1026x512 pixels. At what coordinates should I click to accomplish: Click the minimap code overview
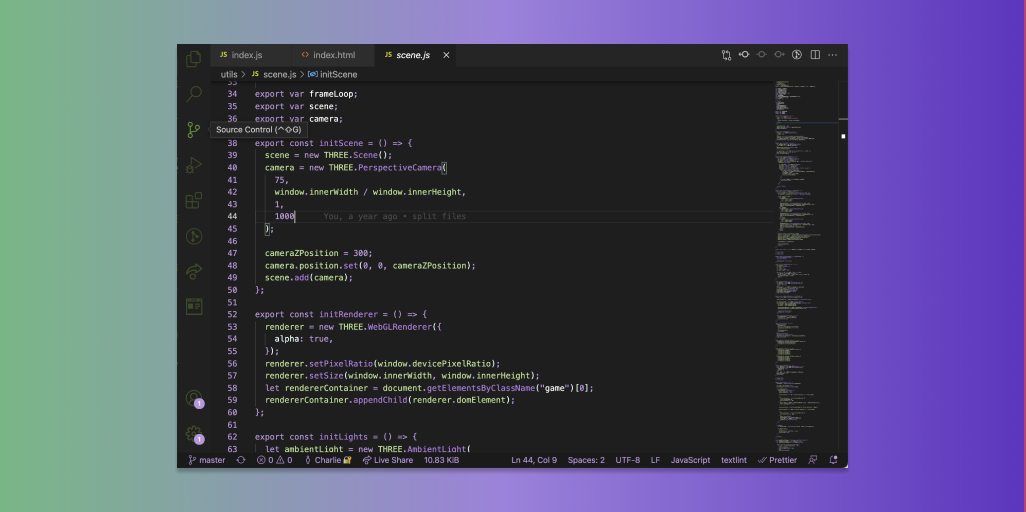click(805, 266)
